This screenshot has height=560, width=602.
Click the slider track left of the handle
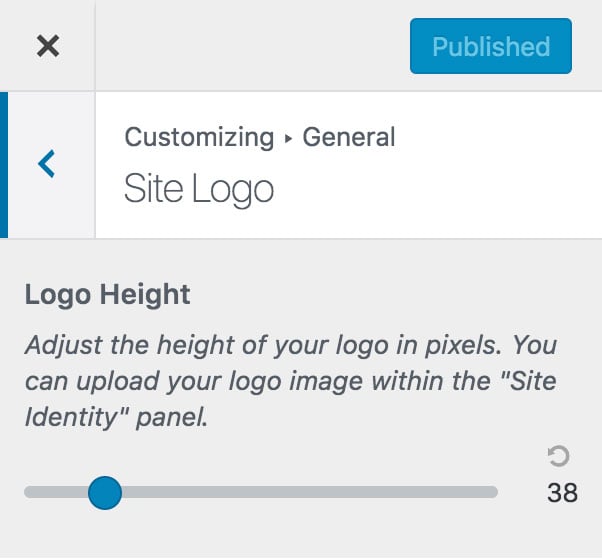point(56,492)
